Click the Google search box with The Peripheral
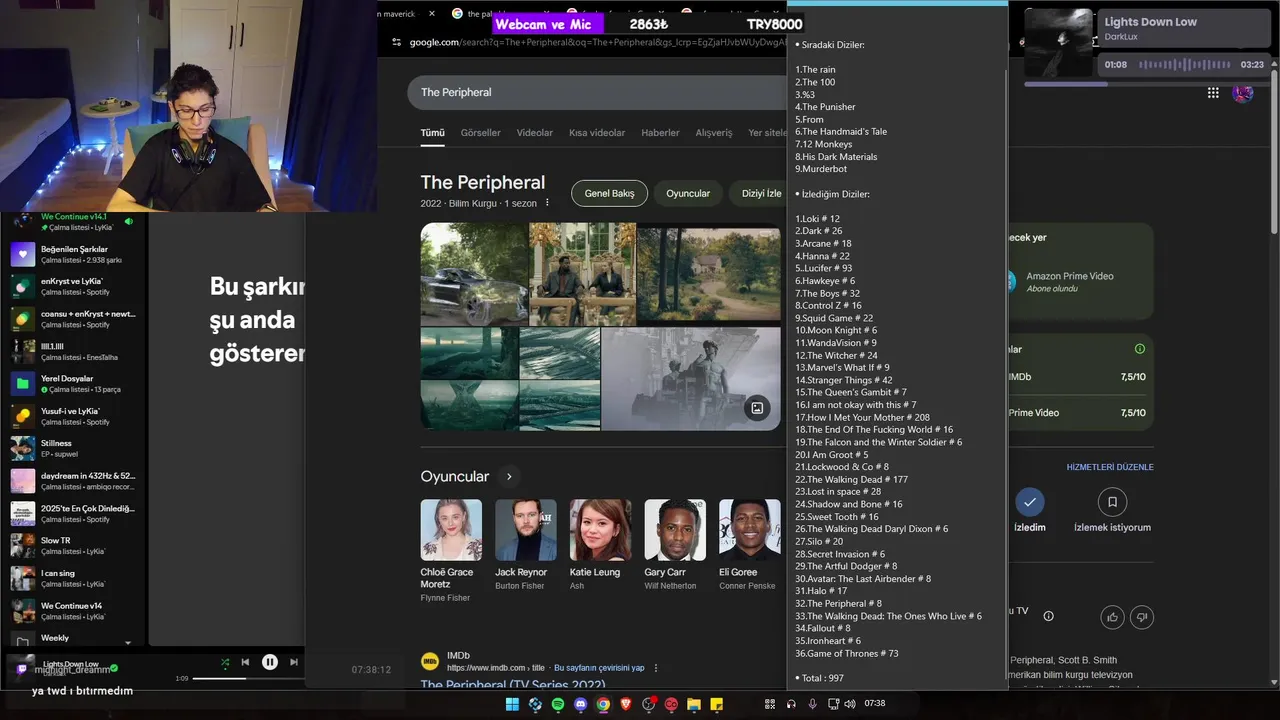Viewport: 1280px width, 720px height. coord(597,92)
